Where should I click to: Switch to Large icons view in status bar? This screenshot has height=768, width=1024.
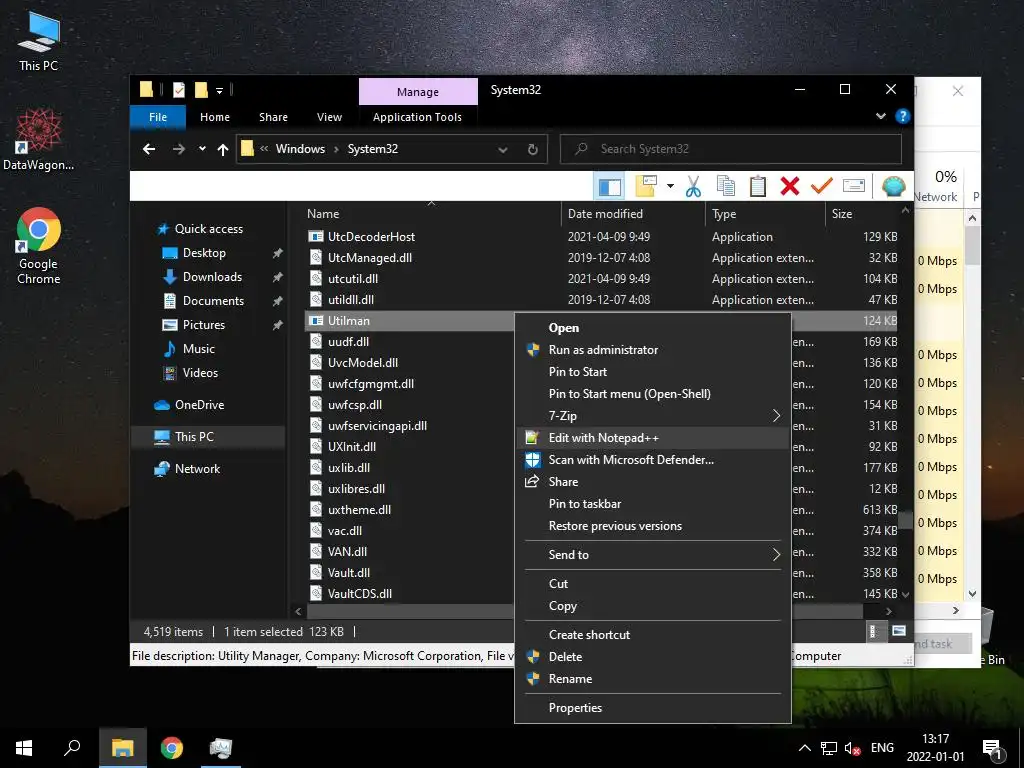coord(899,631)
